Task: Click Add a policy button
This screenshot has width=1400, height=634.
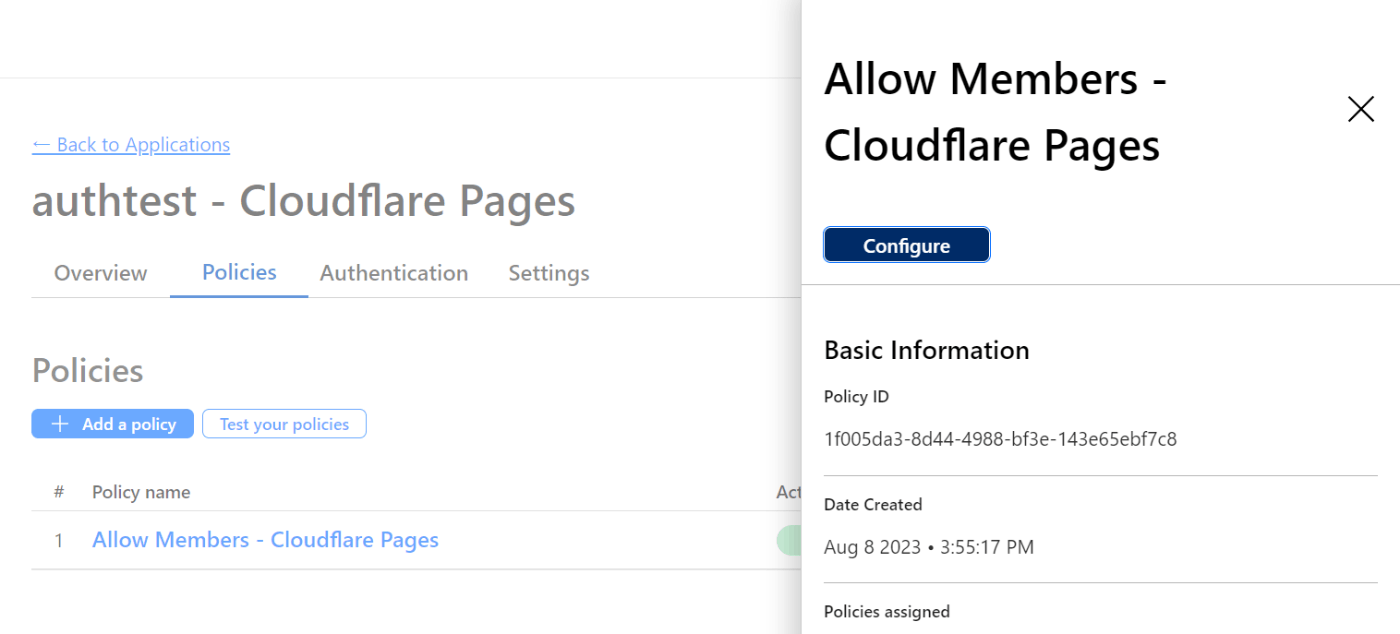Action: click(113, 424)
